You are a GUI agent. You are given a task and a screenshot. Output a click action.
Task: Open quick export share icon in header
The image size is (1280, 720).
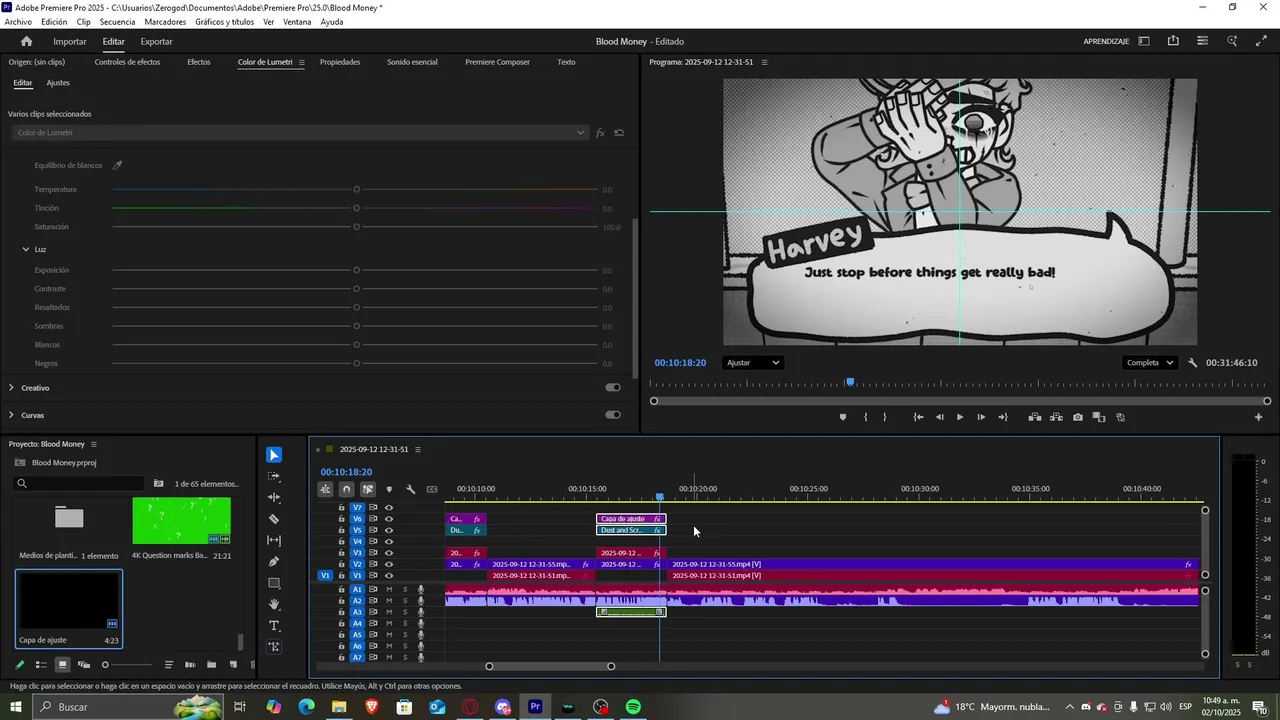click(1173, 41)
